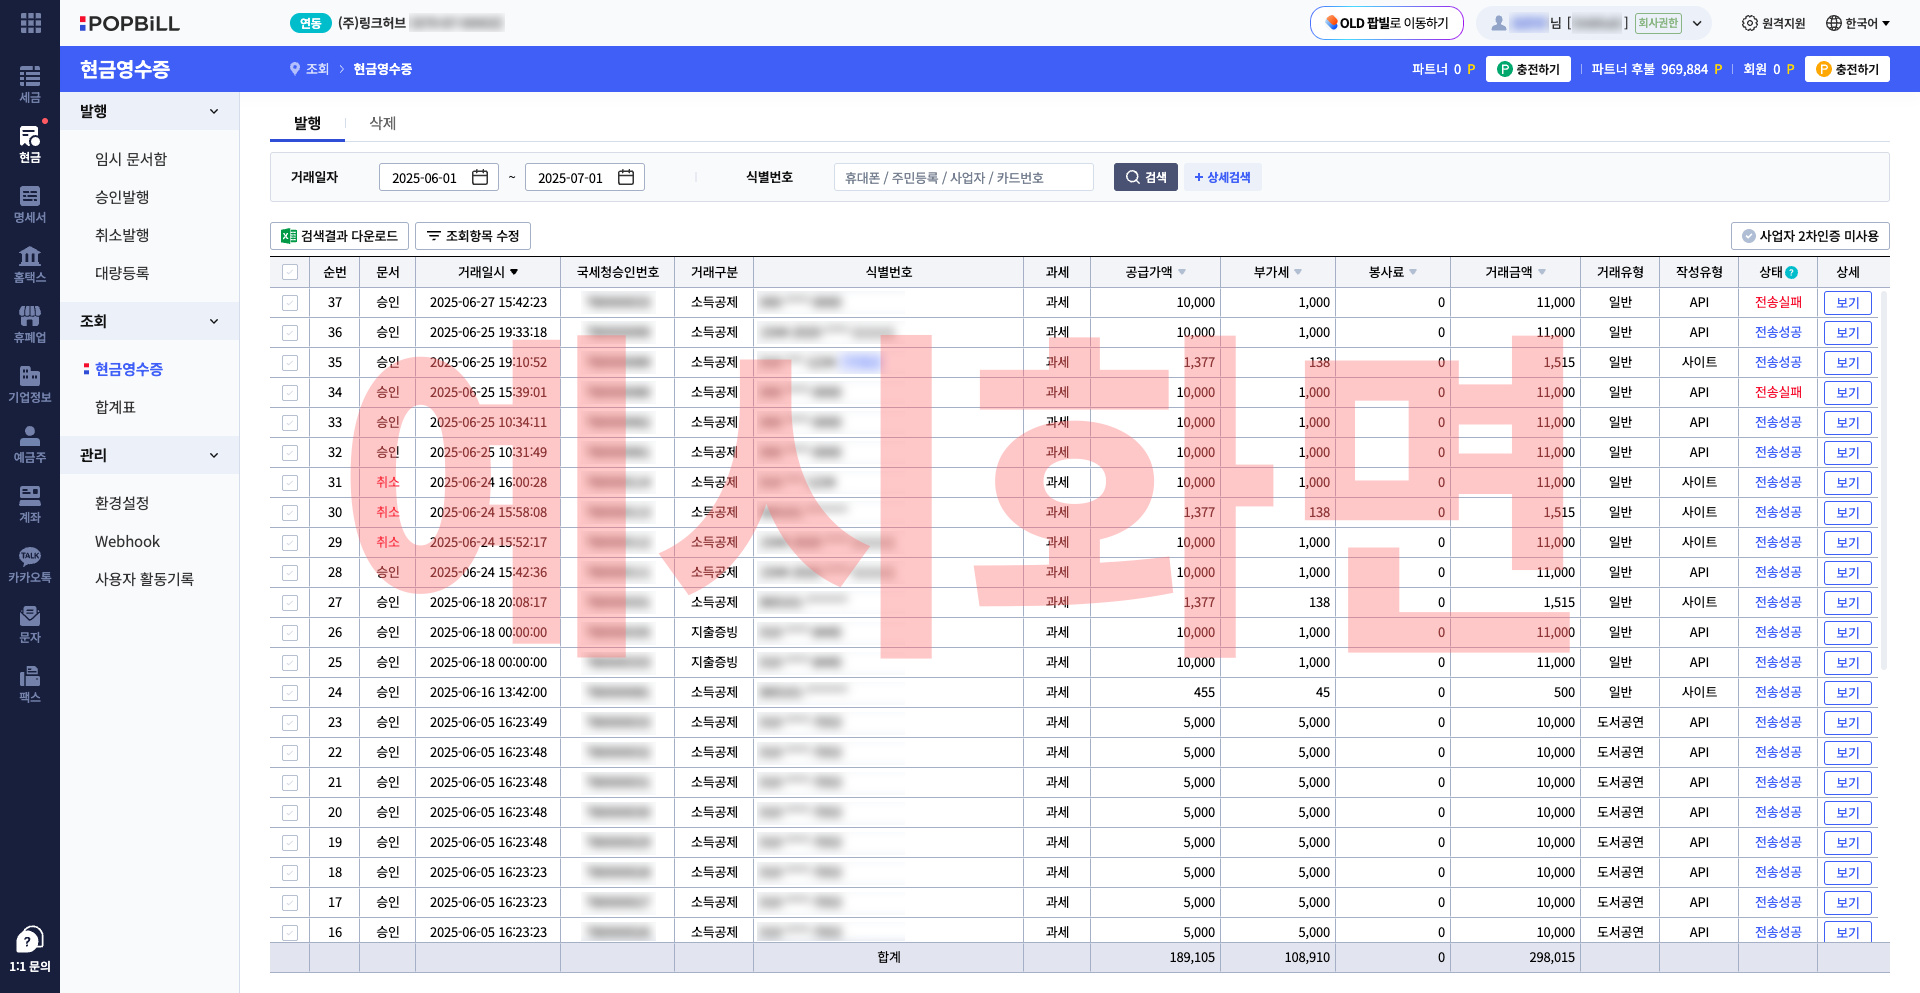Check the row 37 checkbox
This screenshot has width=1920, height=993.
coord(290,302)
